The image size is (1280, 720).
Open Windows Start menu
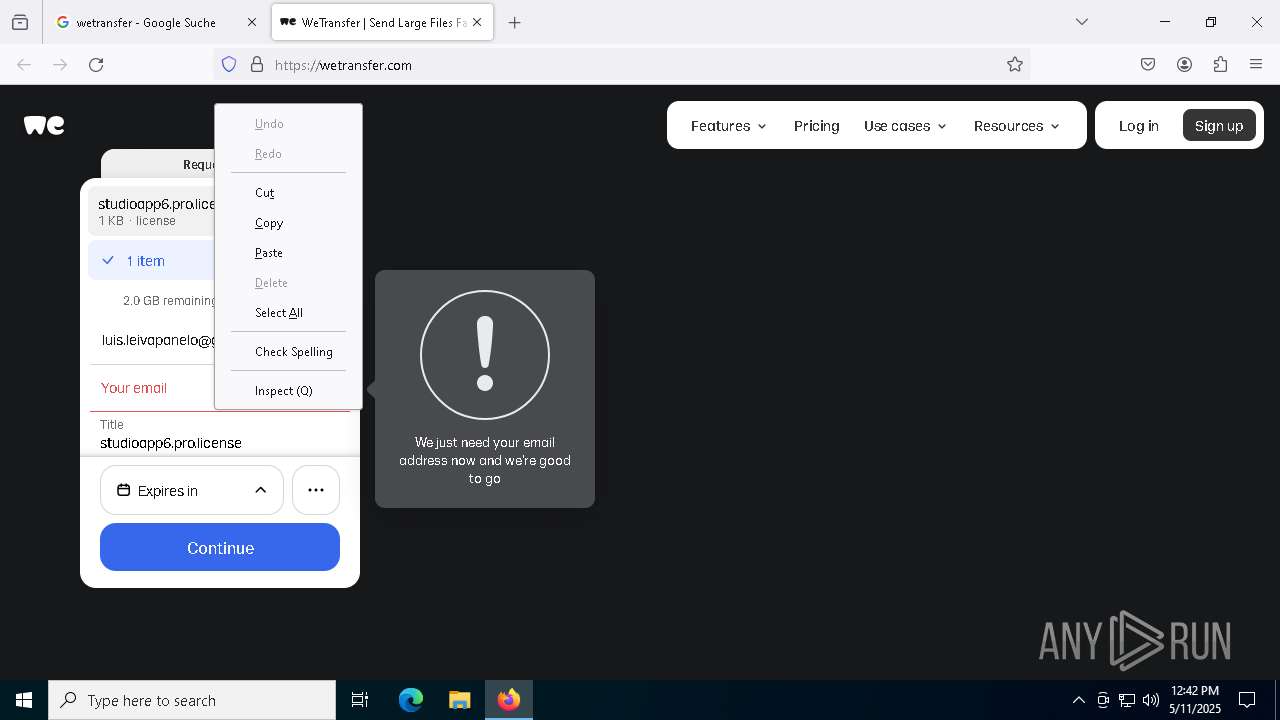click(x=24, y=700)
